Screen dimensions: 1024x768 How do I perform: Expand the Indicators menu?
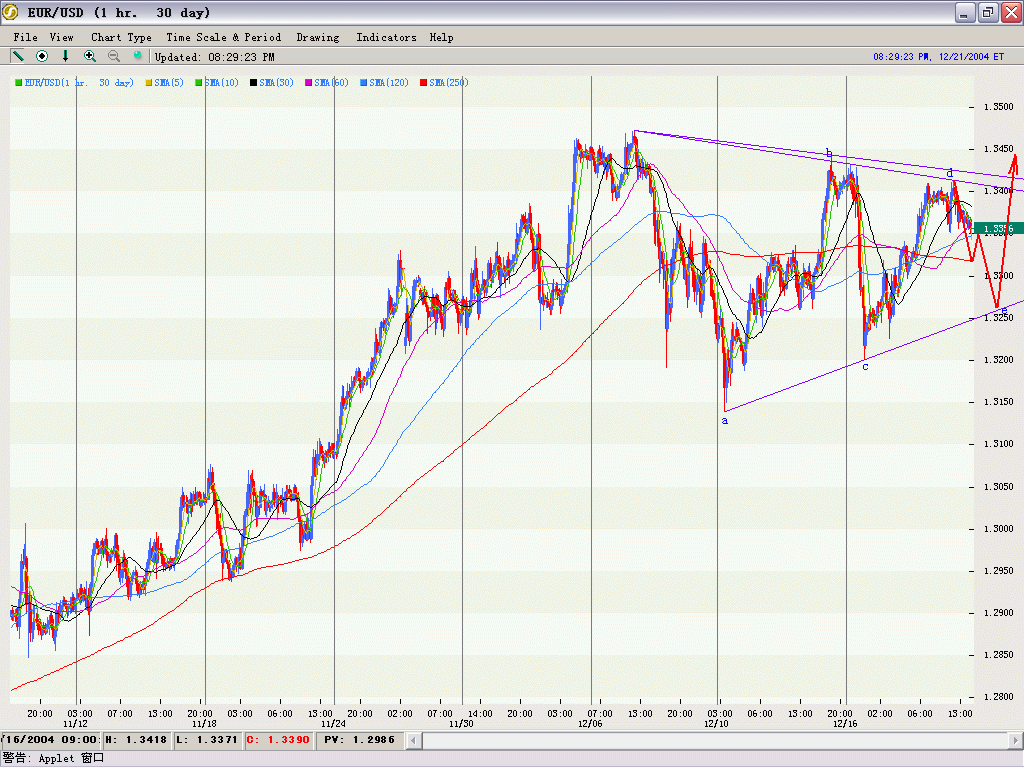tap(386, 37)
